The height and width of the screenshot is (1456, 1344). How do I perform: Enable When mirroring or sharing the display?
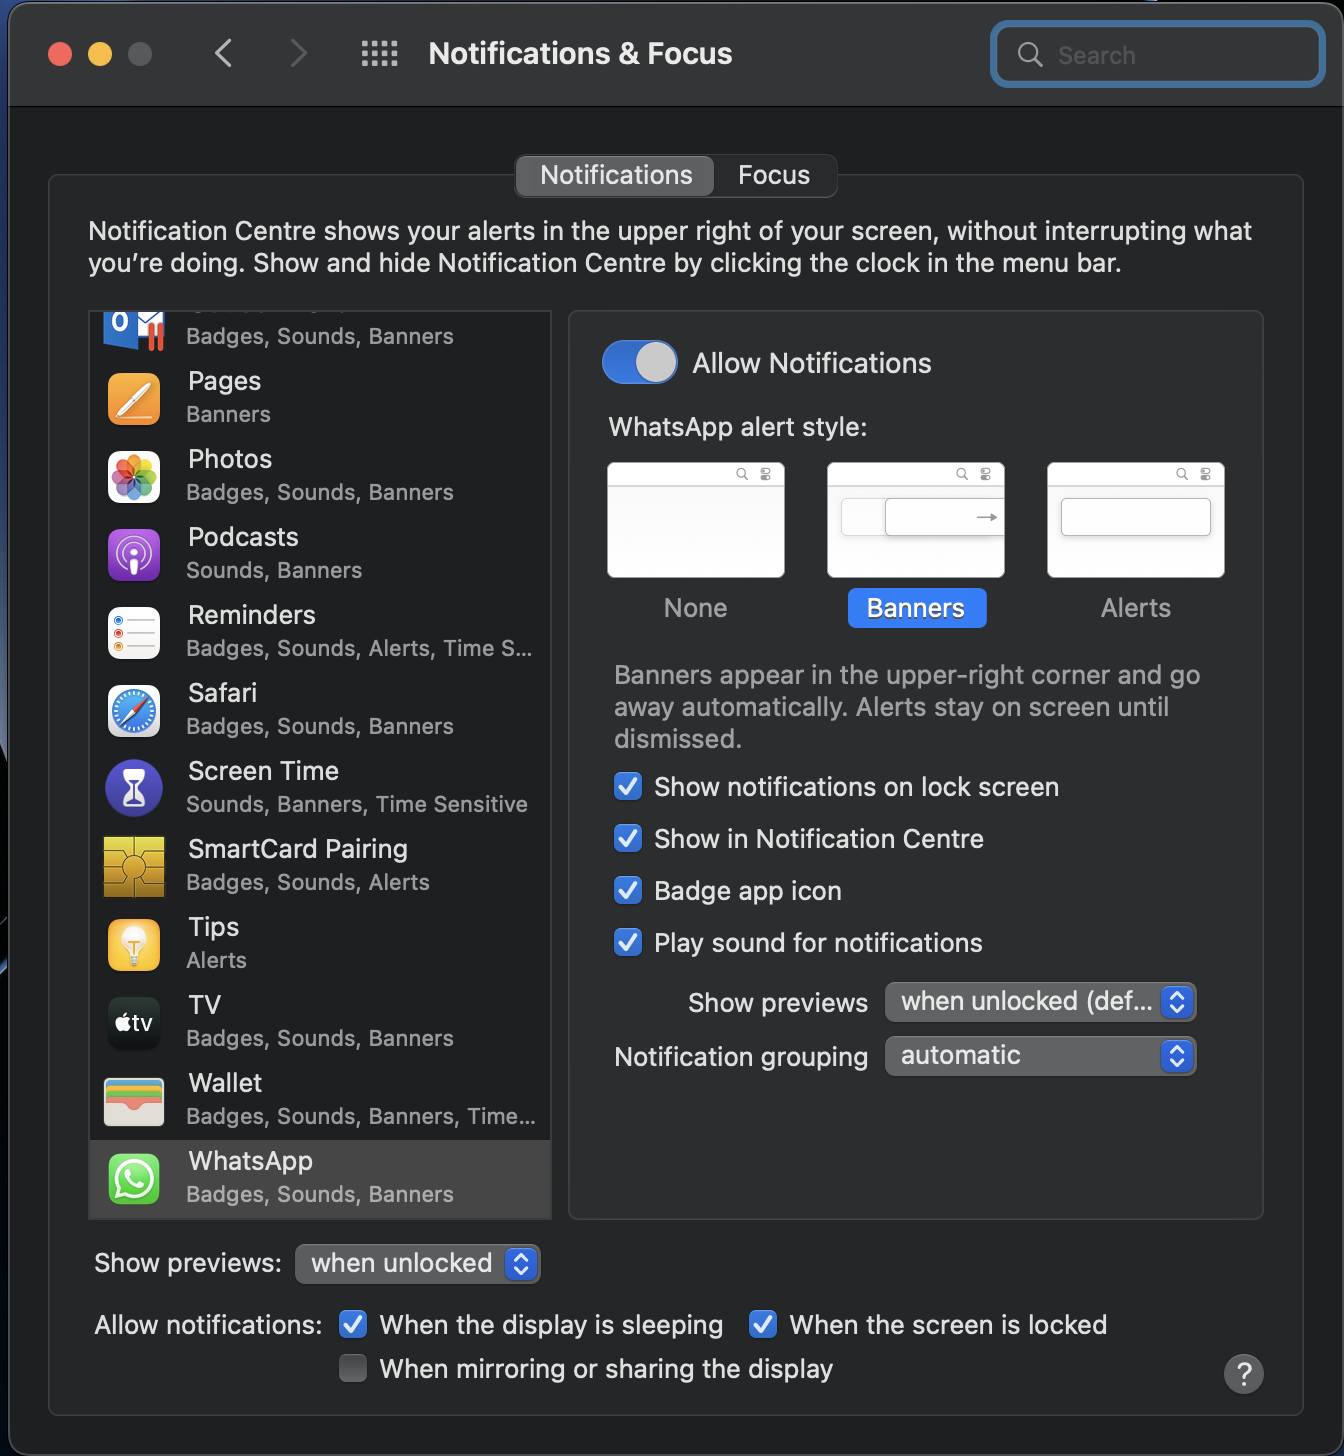coord(353,1368)
